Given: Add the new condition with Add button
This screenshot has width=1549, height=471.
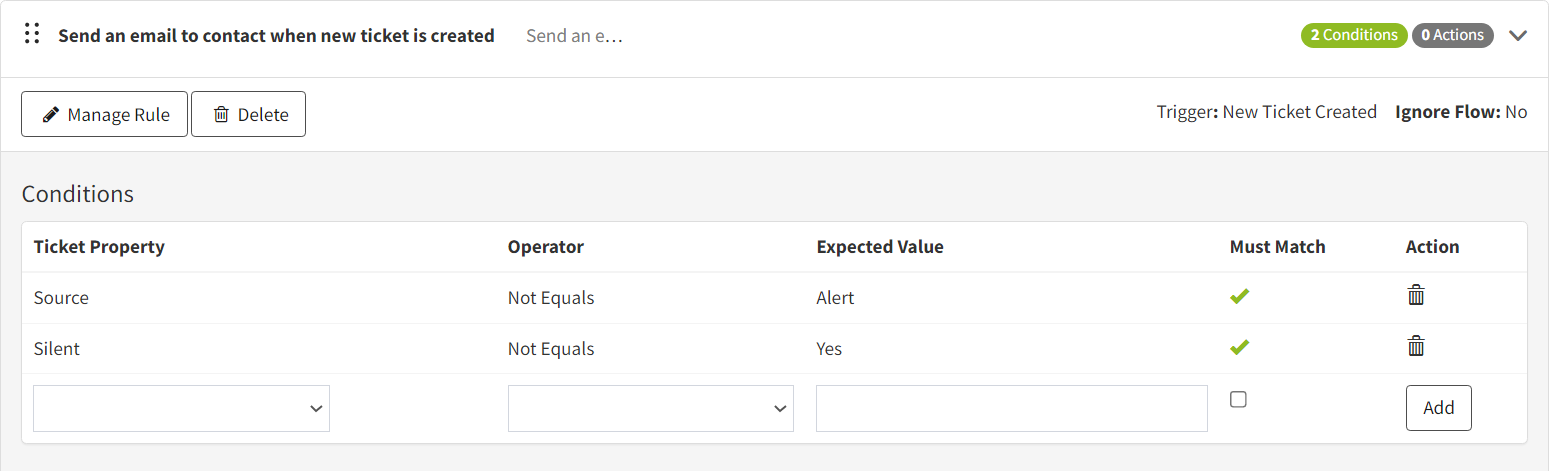Looking at the screenshot, I should pos(1438,408).
